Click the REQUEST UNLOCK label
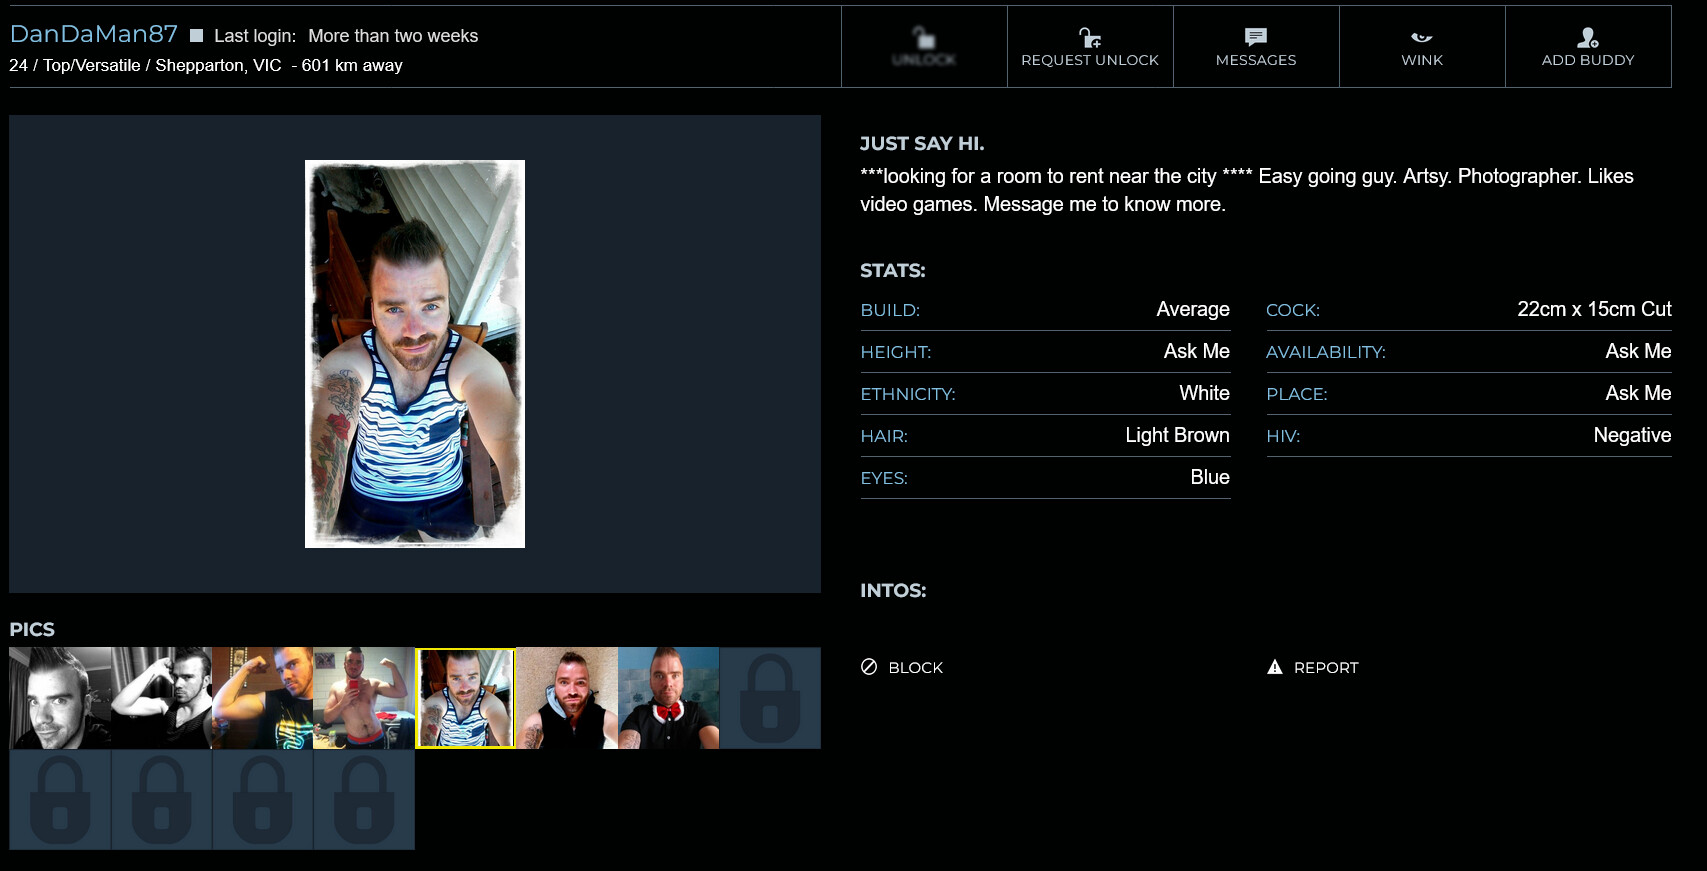 pos(1090,60)
